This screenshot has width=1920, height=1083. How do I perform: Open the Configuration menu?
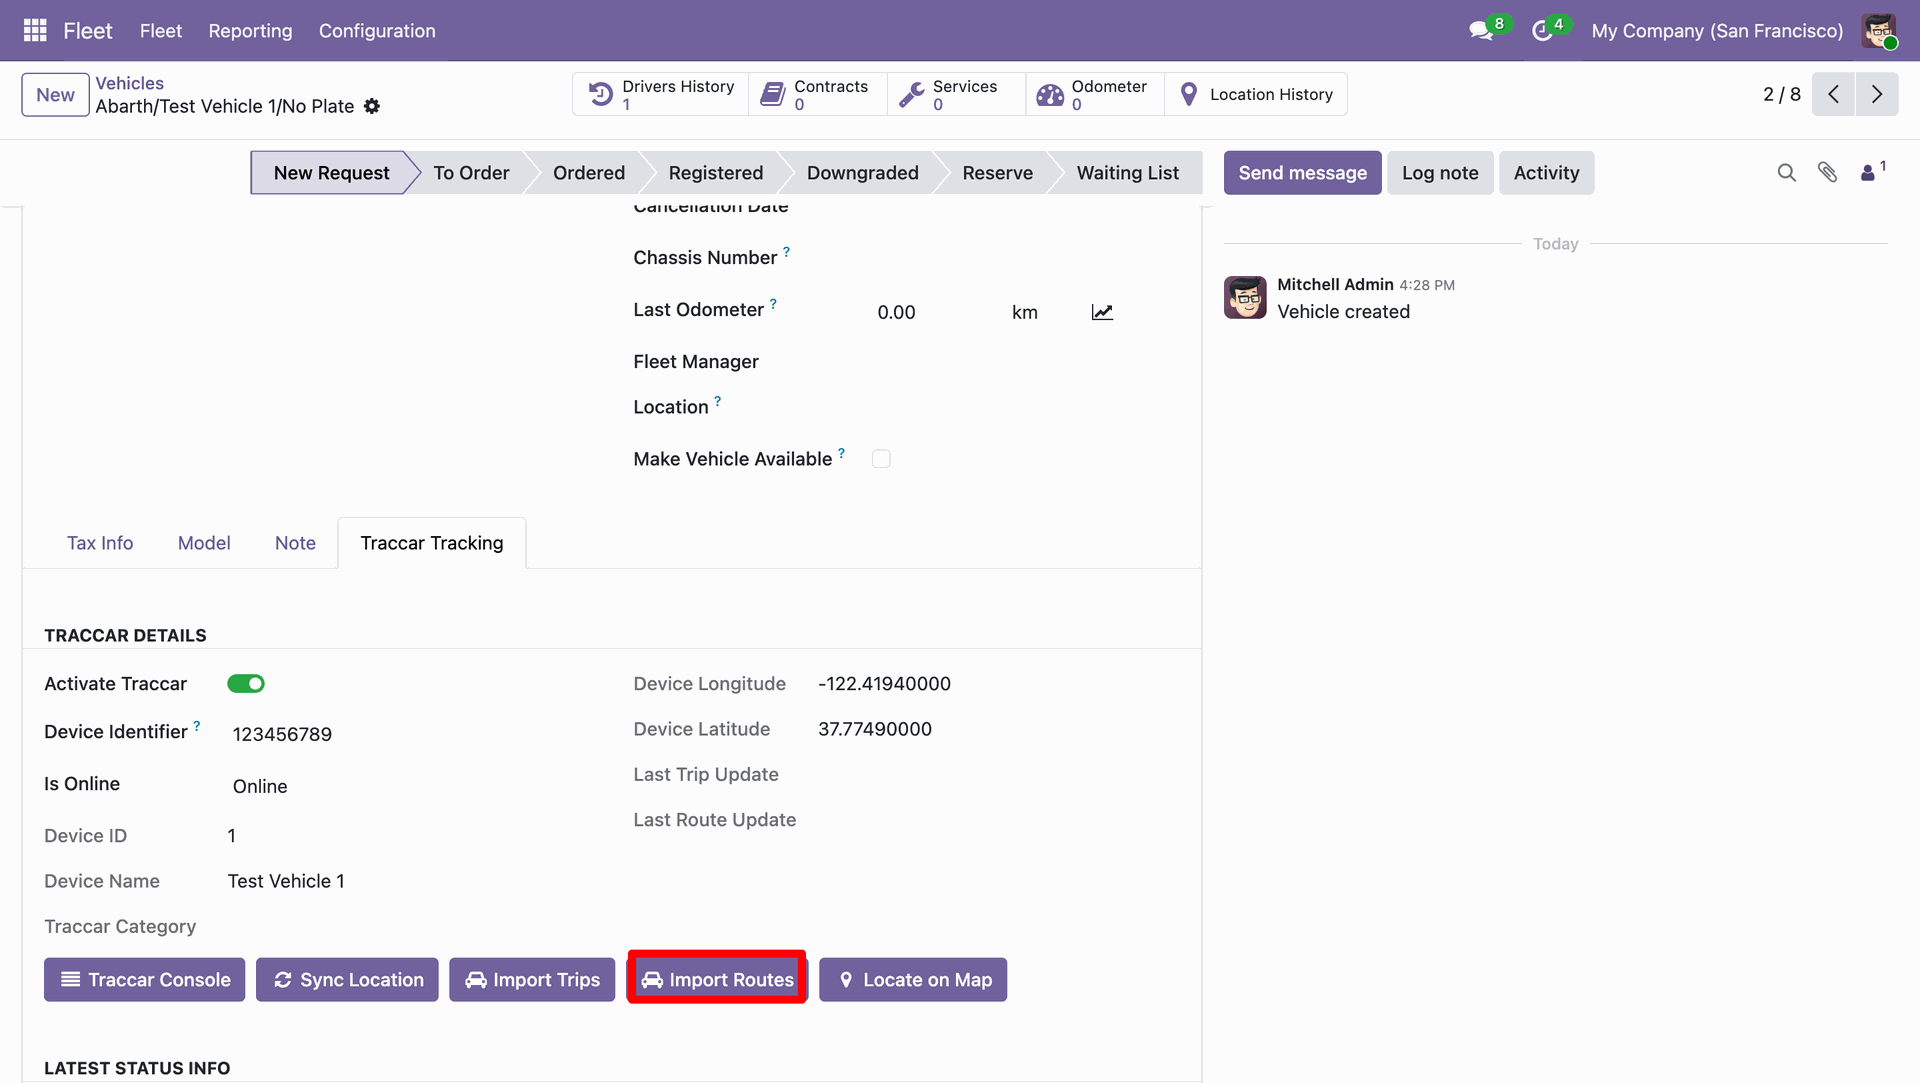point(377,31)
